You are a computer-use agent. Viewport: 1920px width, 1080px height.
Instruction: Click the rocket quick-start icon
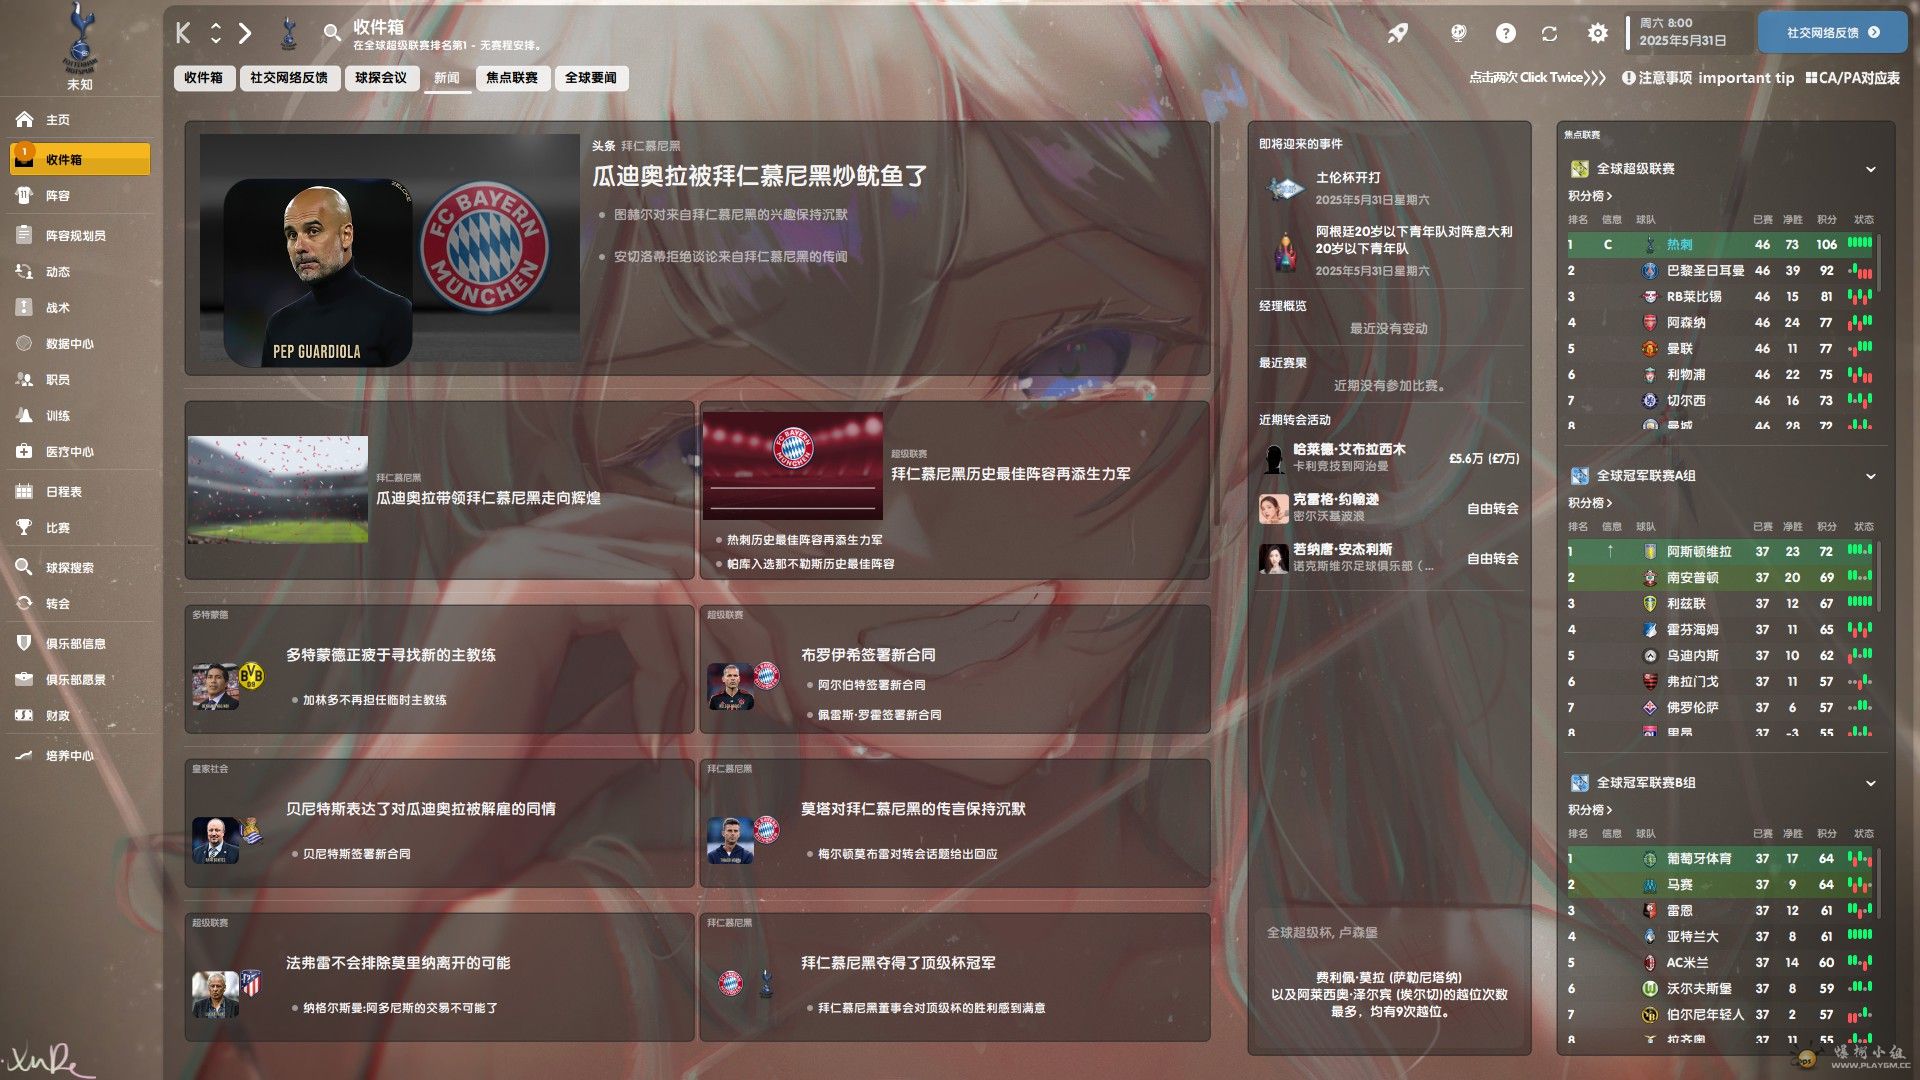(1397, 33)
